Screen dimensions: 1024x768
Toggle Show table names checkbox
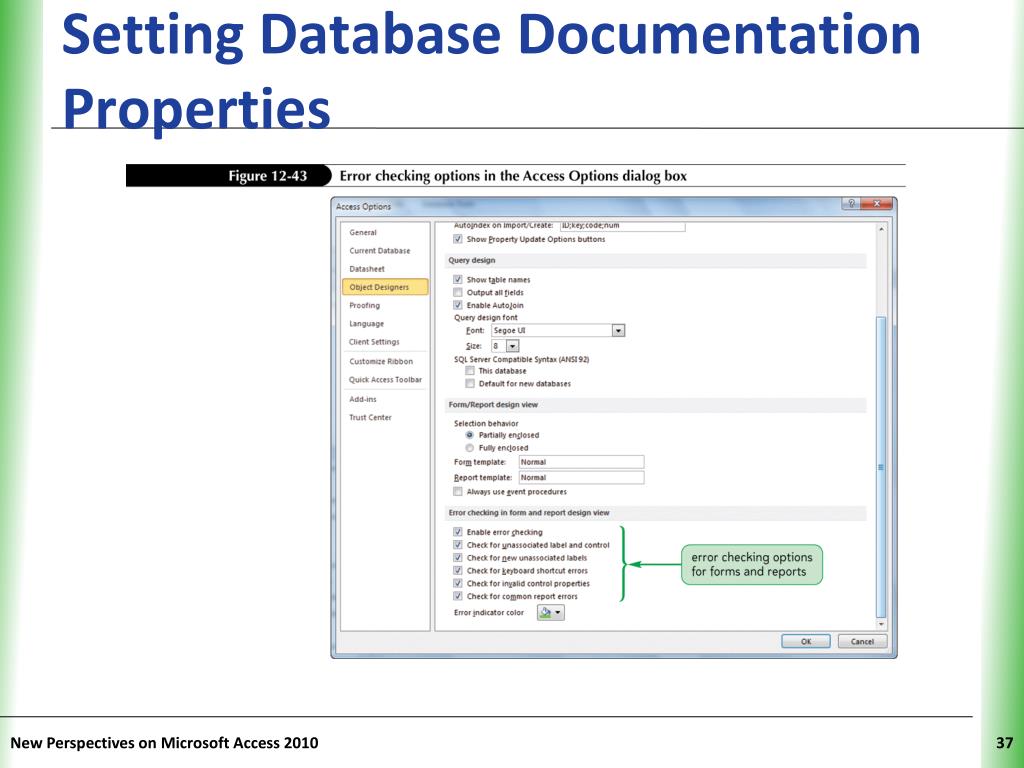(x=458, y=280)
